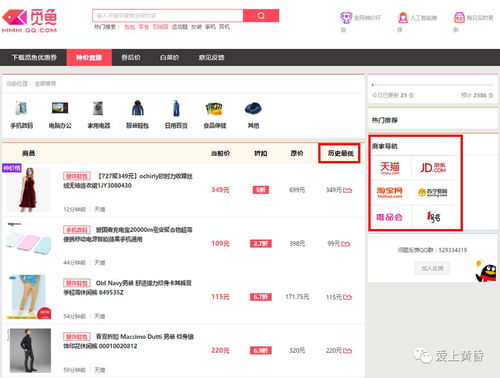The width and height of the screenshot is (500, 378).
Task: Click the 热门推荐 panel heading
Action: 385,120
